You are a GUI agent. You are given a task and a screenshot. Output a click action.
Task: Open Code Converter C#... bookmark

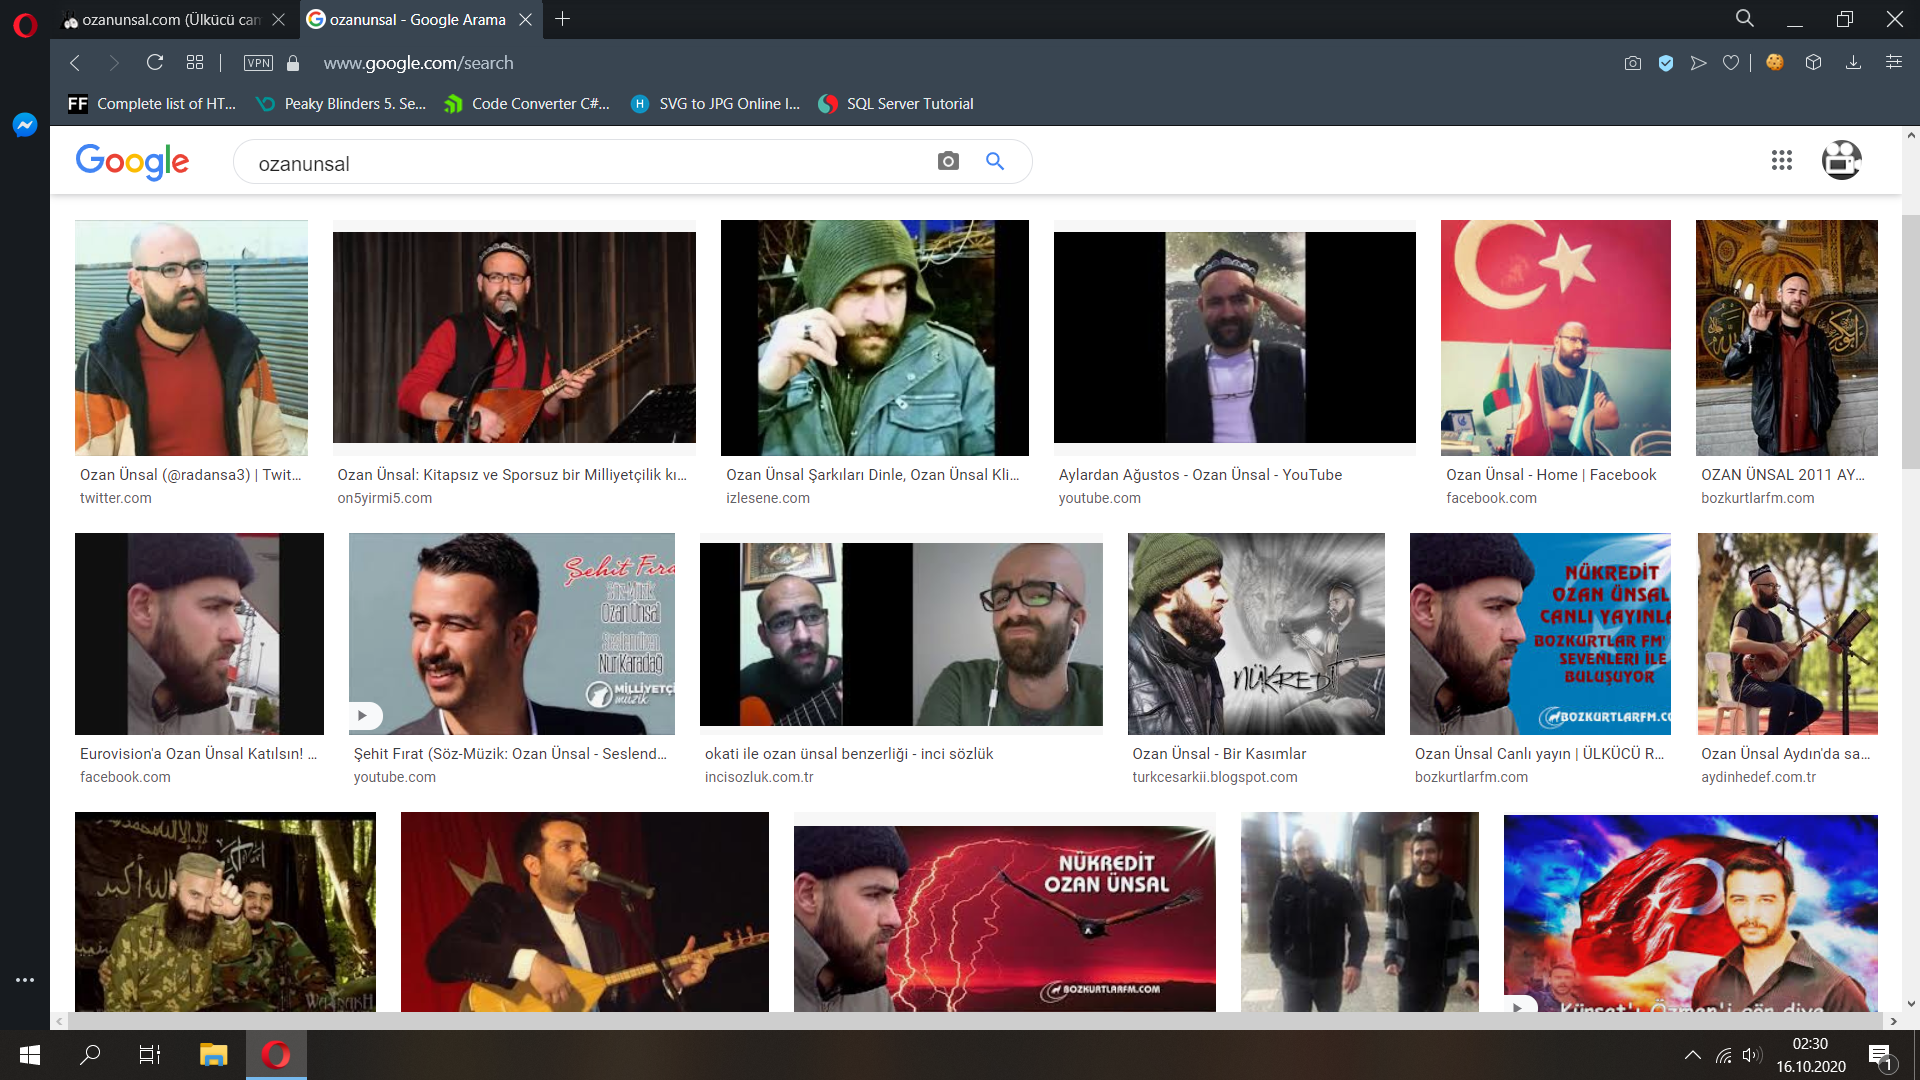point(527,104)
